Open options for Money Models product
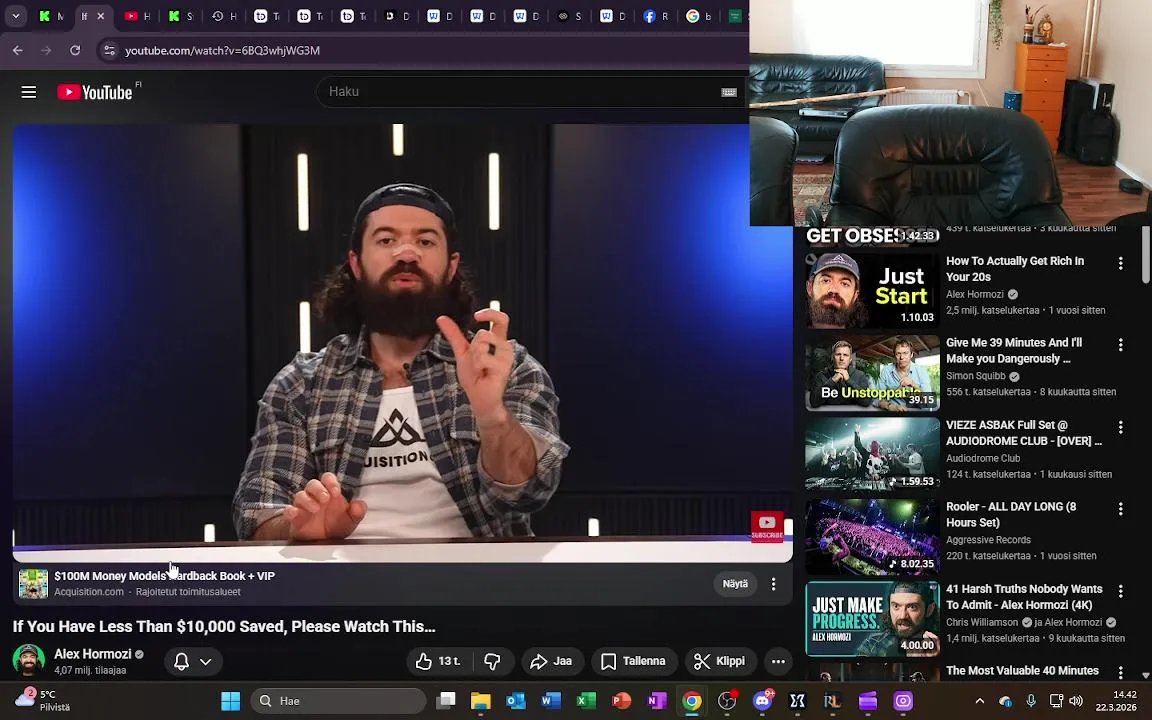Screen dimensions: 1152x720 coord(773,584)
